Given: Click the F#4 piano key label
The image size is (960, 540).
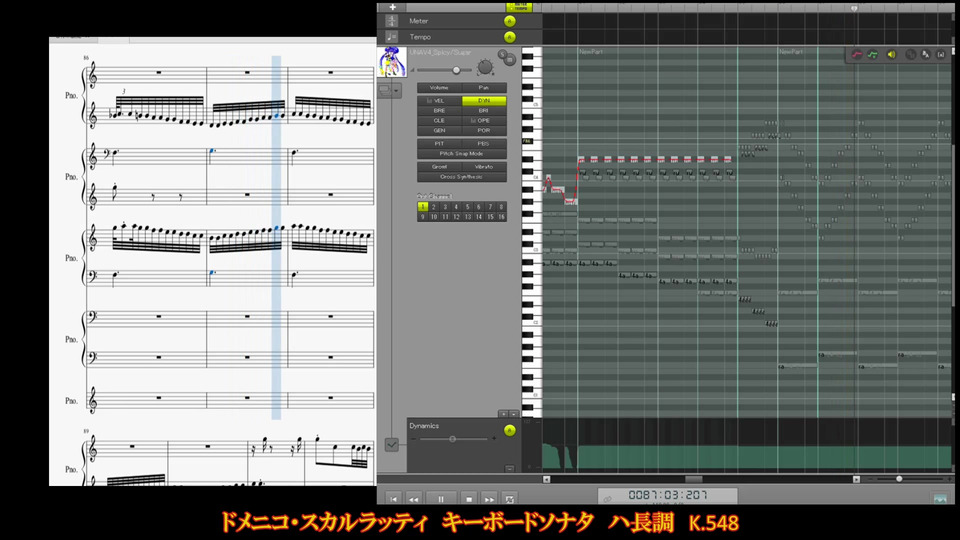Looking at the screenshot, I should [527, 141].
